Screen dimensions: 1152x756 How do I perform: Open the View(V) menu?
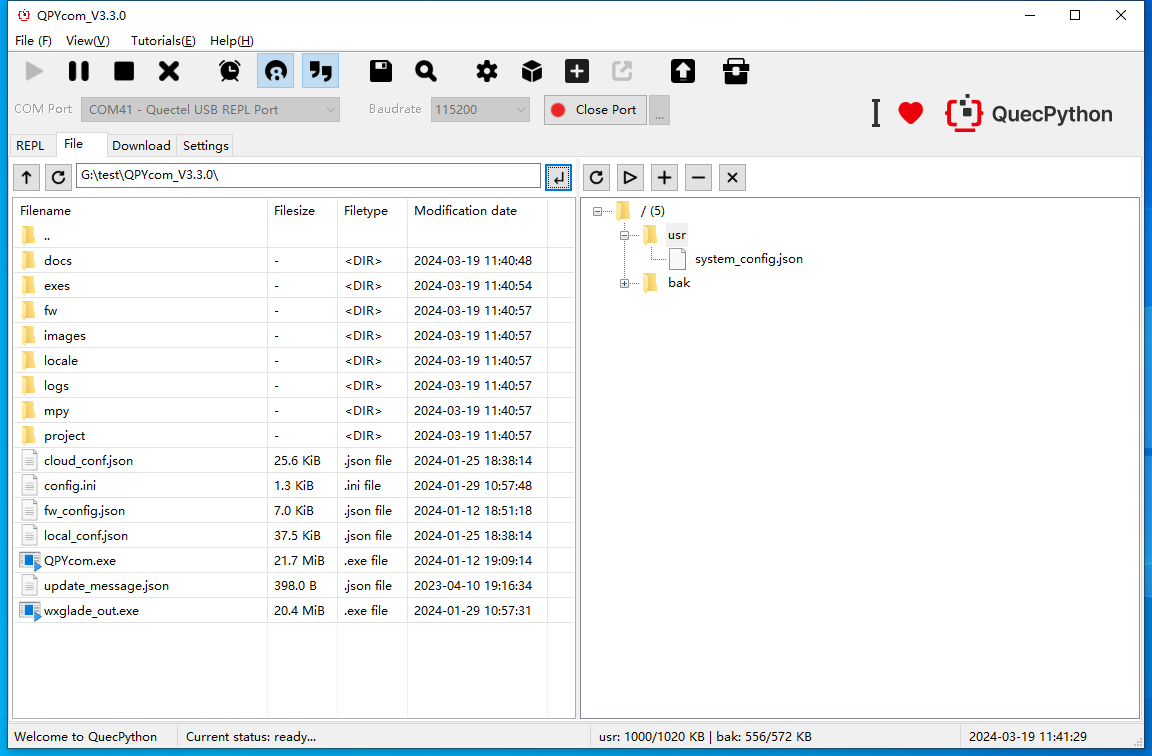(x=87, y=40)
